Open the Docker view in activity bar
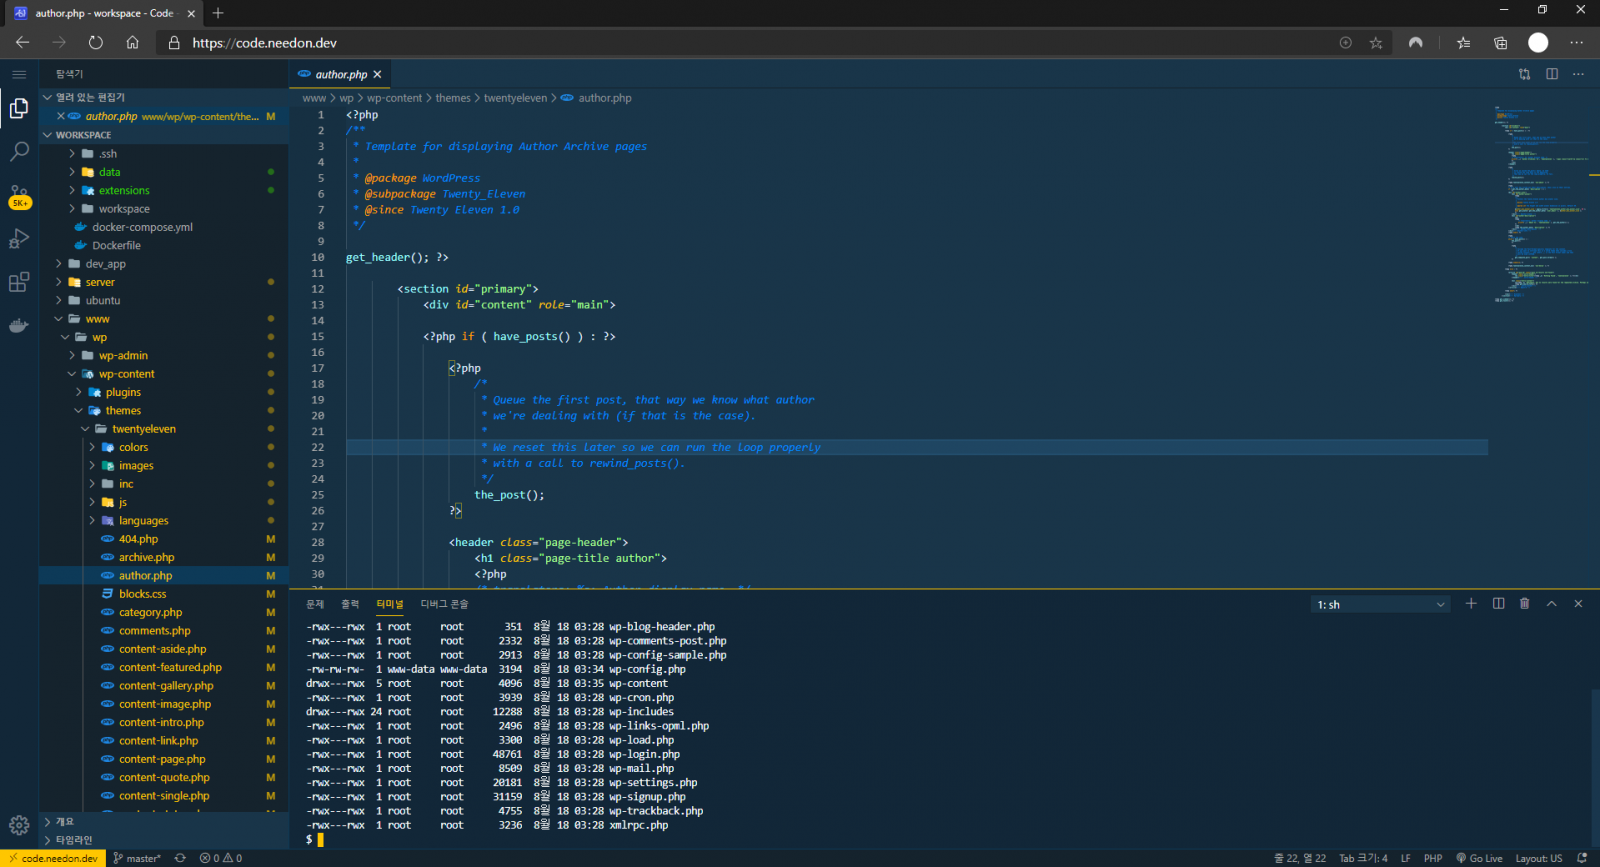Screen dimensions: 1600x867 click(19, 326)
